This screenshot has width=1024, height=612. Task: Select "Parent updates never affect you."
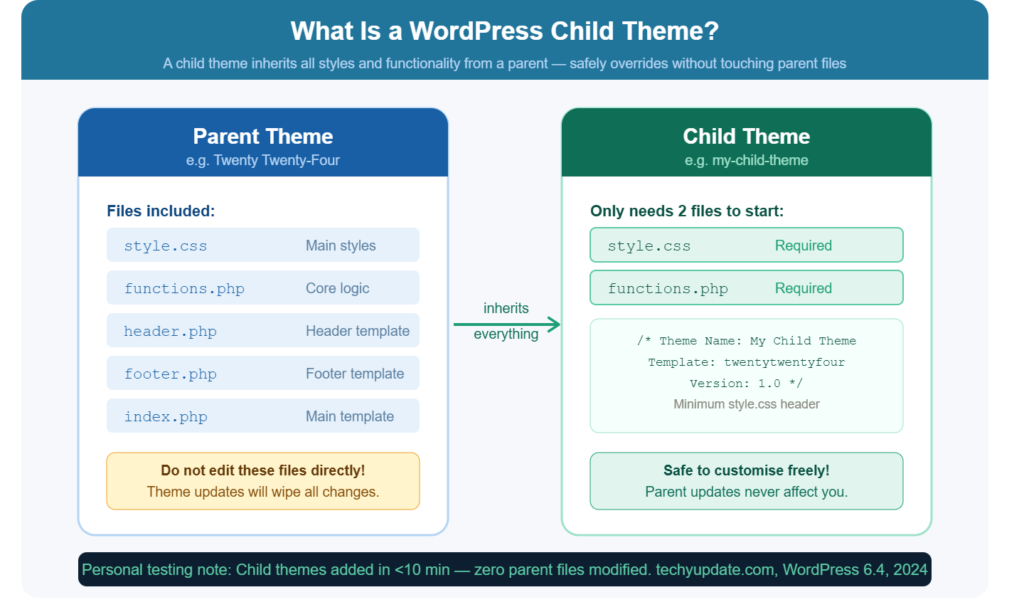tap(746, 492)
